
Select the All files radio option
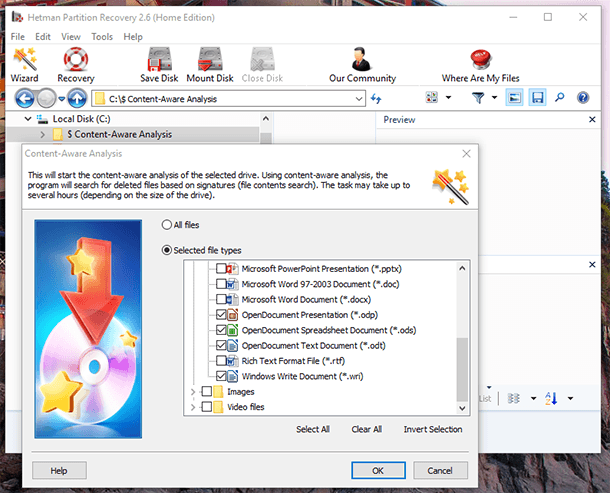click(167, 225)
